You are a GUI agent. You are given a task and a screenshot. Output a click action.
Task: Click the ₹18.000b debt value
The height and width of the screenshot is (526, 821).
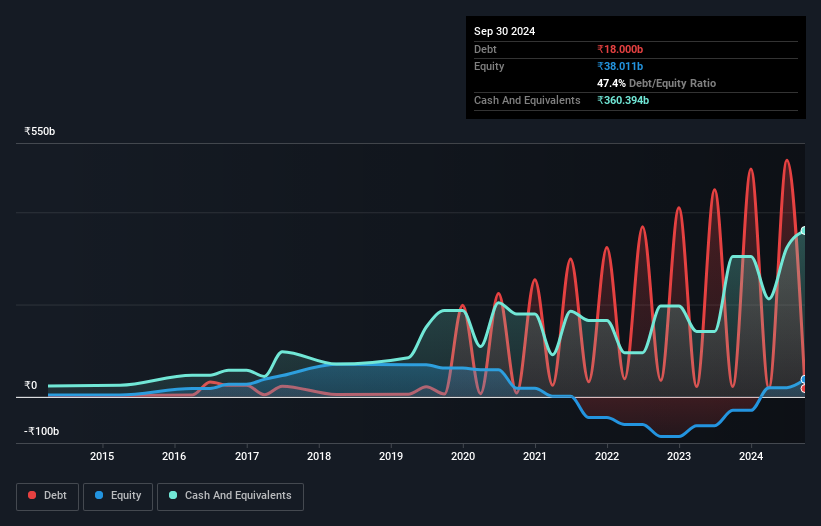tap(620, 49)
